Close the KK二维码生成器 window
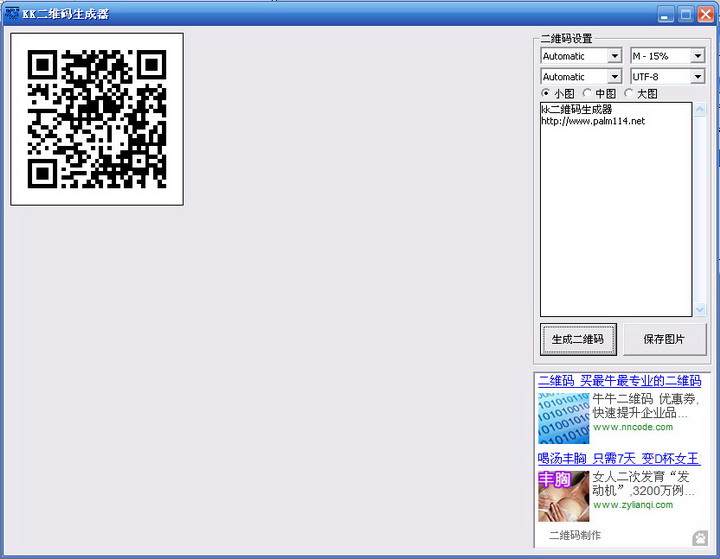 click(706, 14)
